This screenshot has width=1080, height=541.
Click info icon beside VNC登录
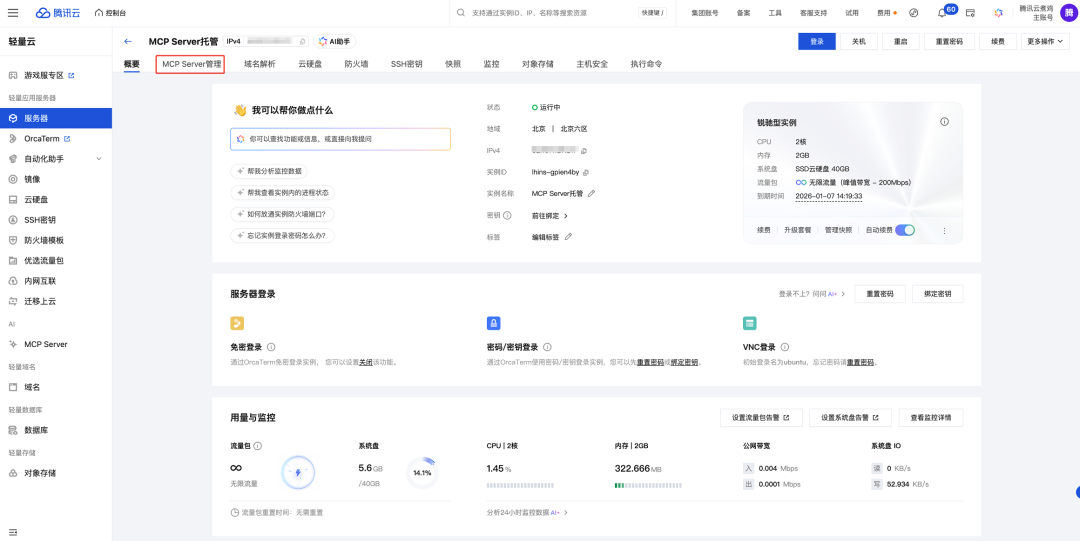pyautogui.click(x=785, y=347)
